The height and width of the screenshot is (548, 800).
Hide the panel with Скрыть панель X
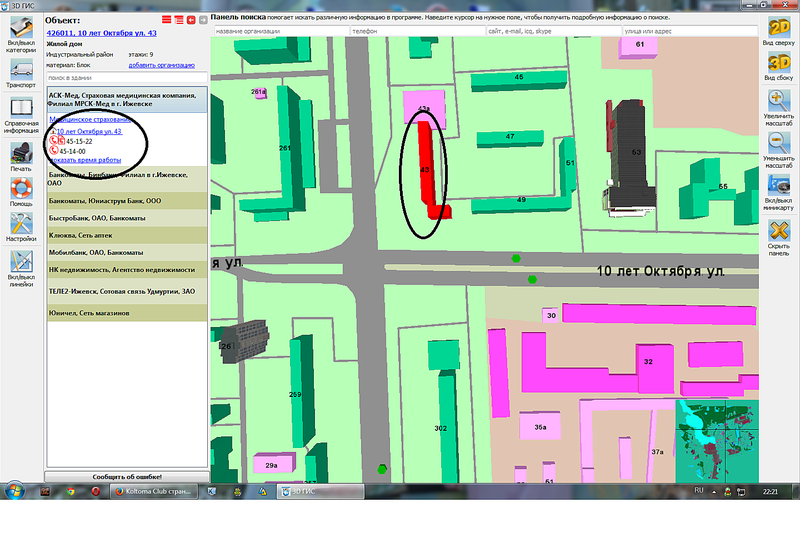[x=779, y=231]
